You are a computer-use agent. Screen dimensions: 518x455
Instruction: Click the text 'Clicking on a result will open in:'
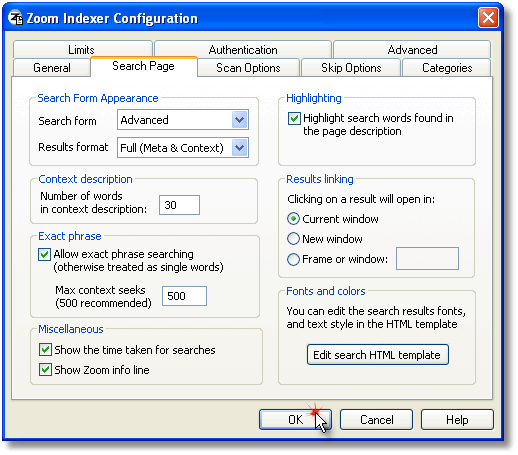pyautogui.click(x=361, y=199)
